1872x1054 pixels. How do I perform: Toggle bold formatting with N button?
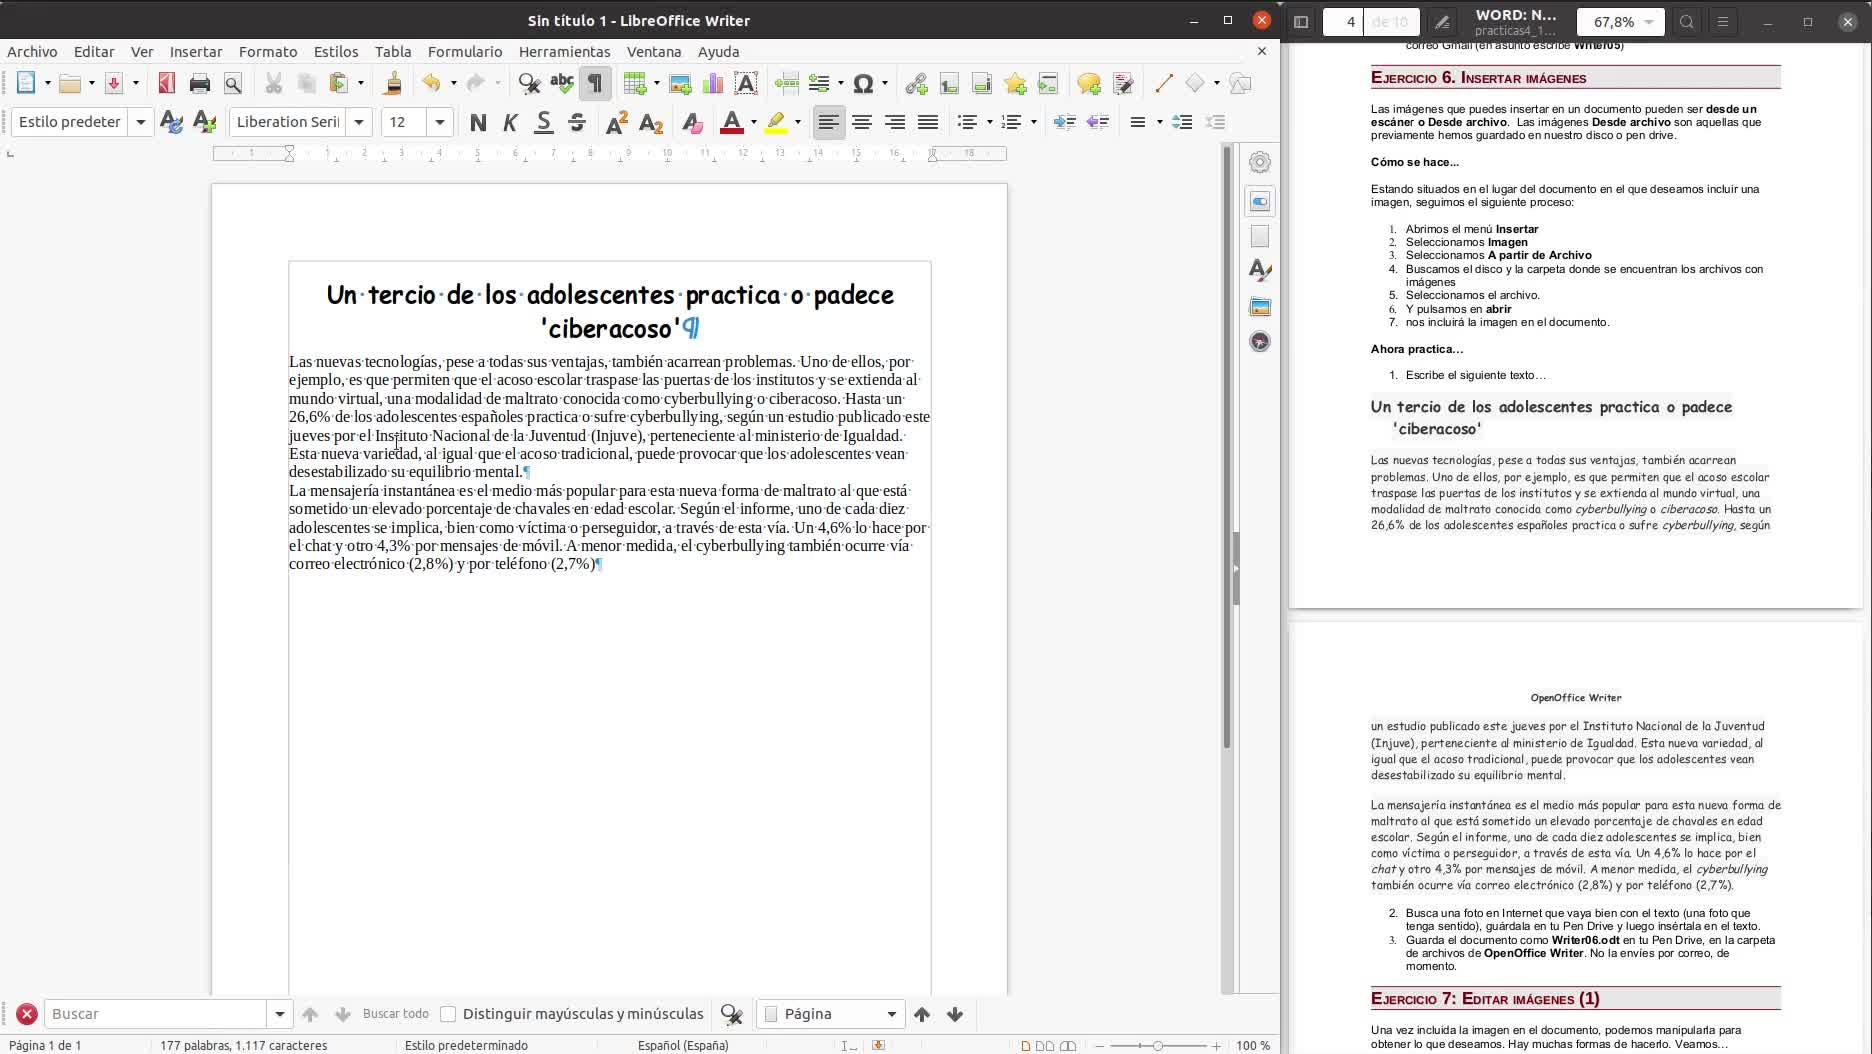(x=478, y=122)
